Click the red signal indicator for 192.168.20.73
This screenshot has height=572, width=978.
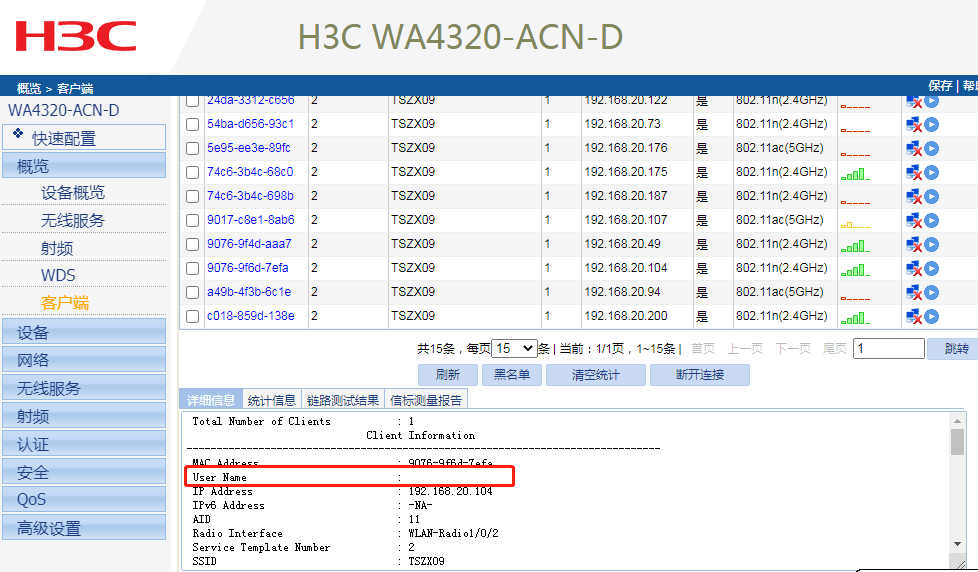tap(855, 130)
